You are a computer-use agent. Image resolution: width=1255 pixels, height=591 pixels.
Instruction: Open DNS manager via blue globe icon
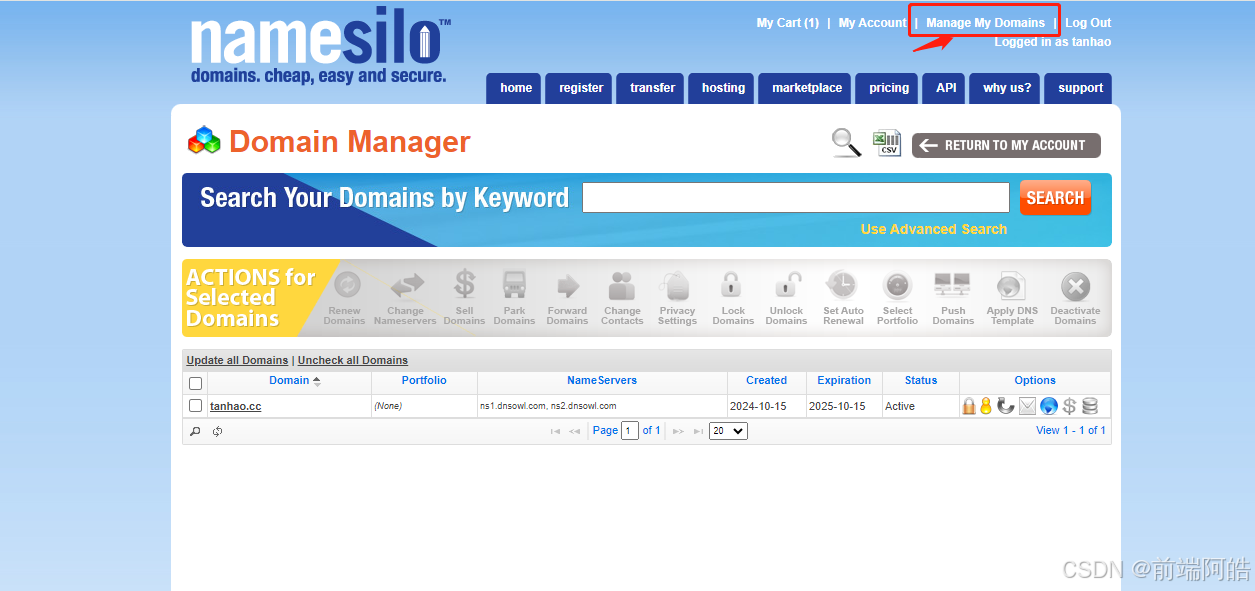[1049, 406]
